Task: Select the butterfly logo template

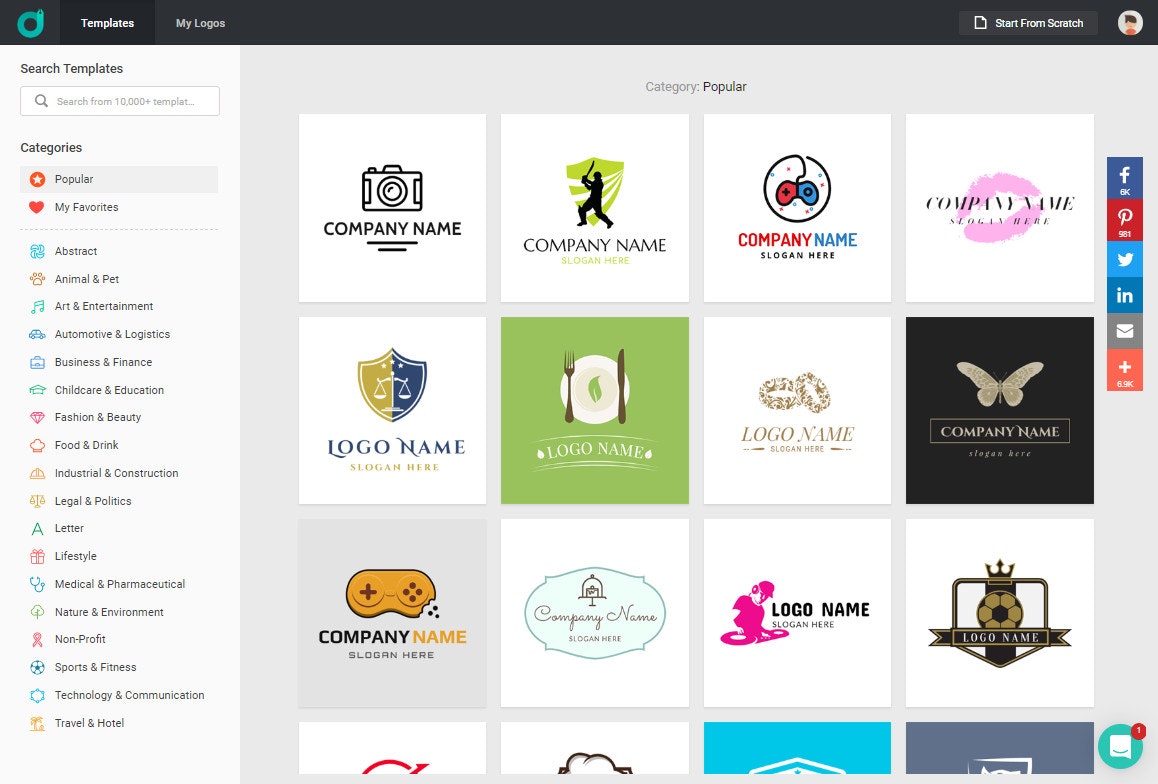Action: pyautogui.click(x=999, y=410)
